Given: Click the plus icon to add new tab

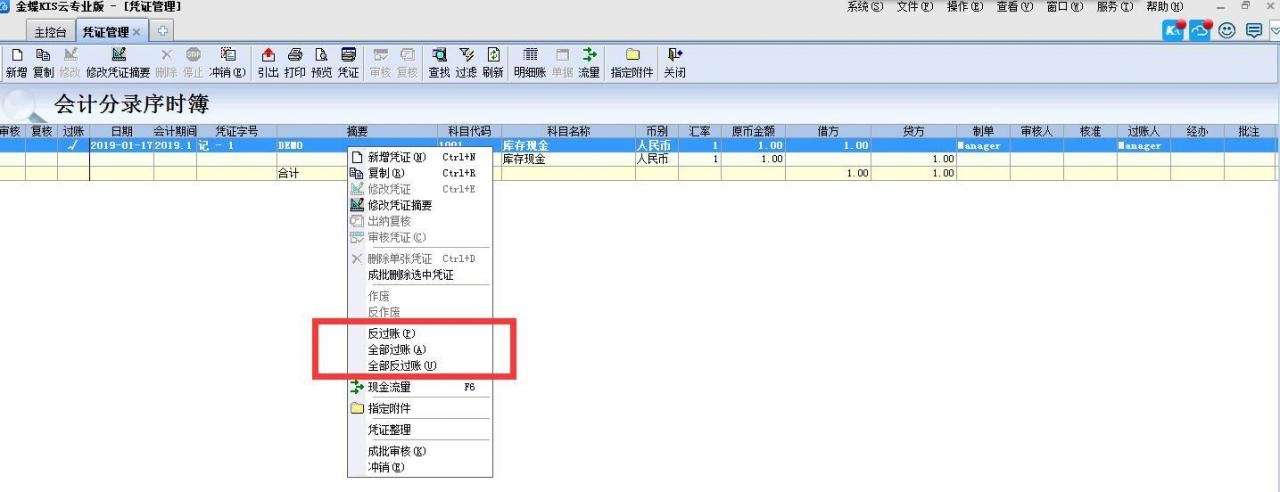Looking at the screenshot, I should tap(164, 33).
